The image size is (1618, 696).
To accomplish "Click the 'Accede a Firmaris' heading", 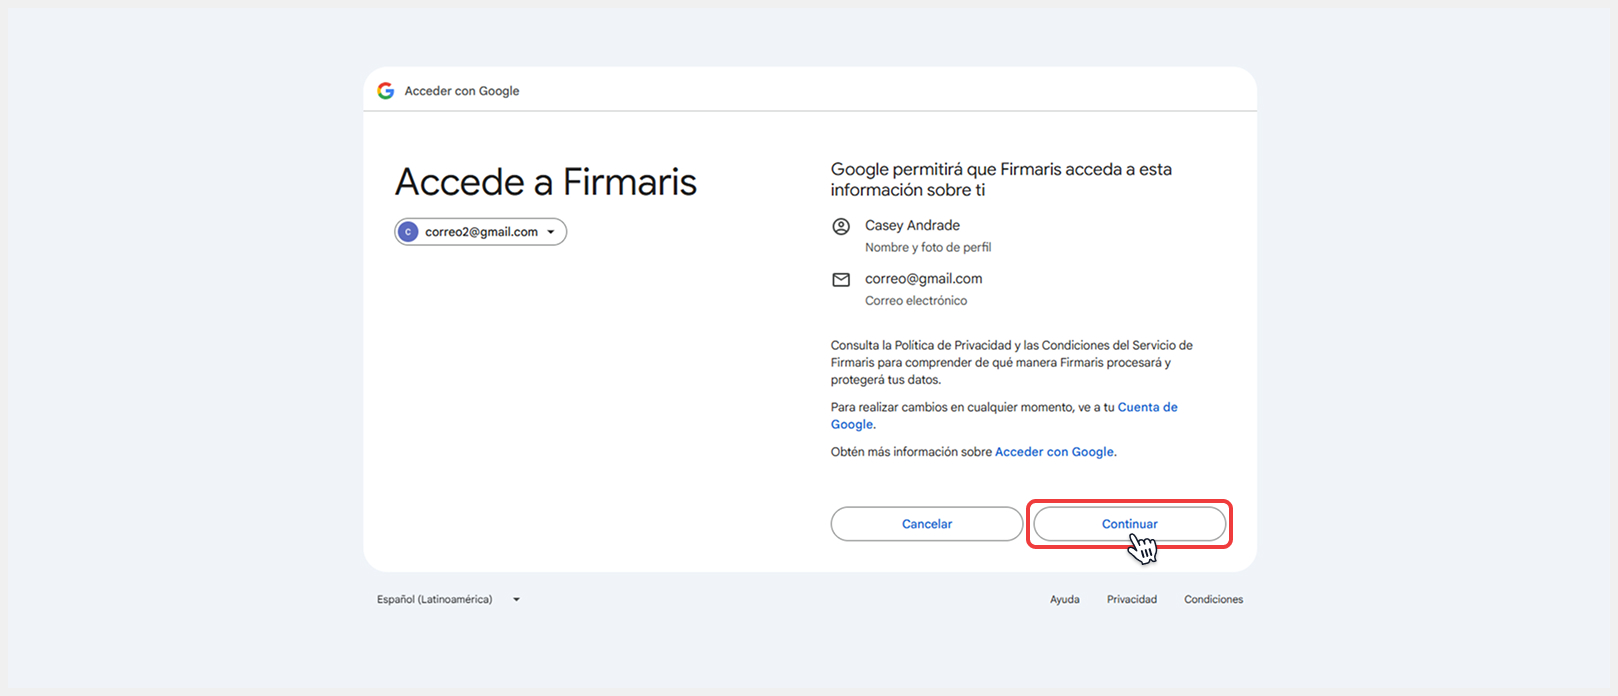I will click(546, 182).
